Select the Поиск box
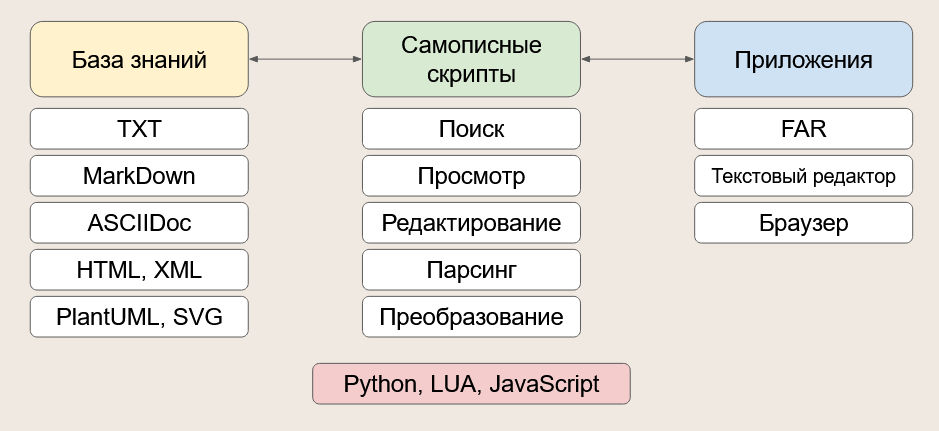The image size is (939, 431). (x=471, y=129)
